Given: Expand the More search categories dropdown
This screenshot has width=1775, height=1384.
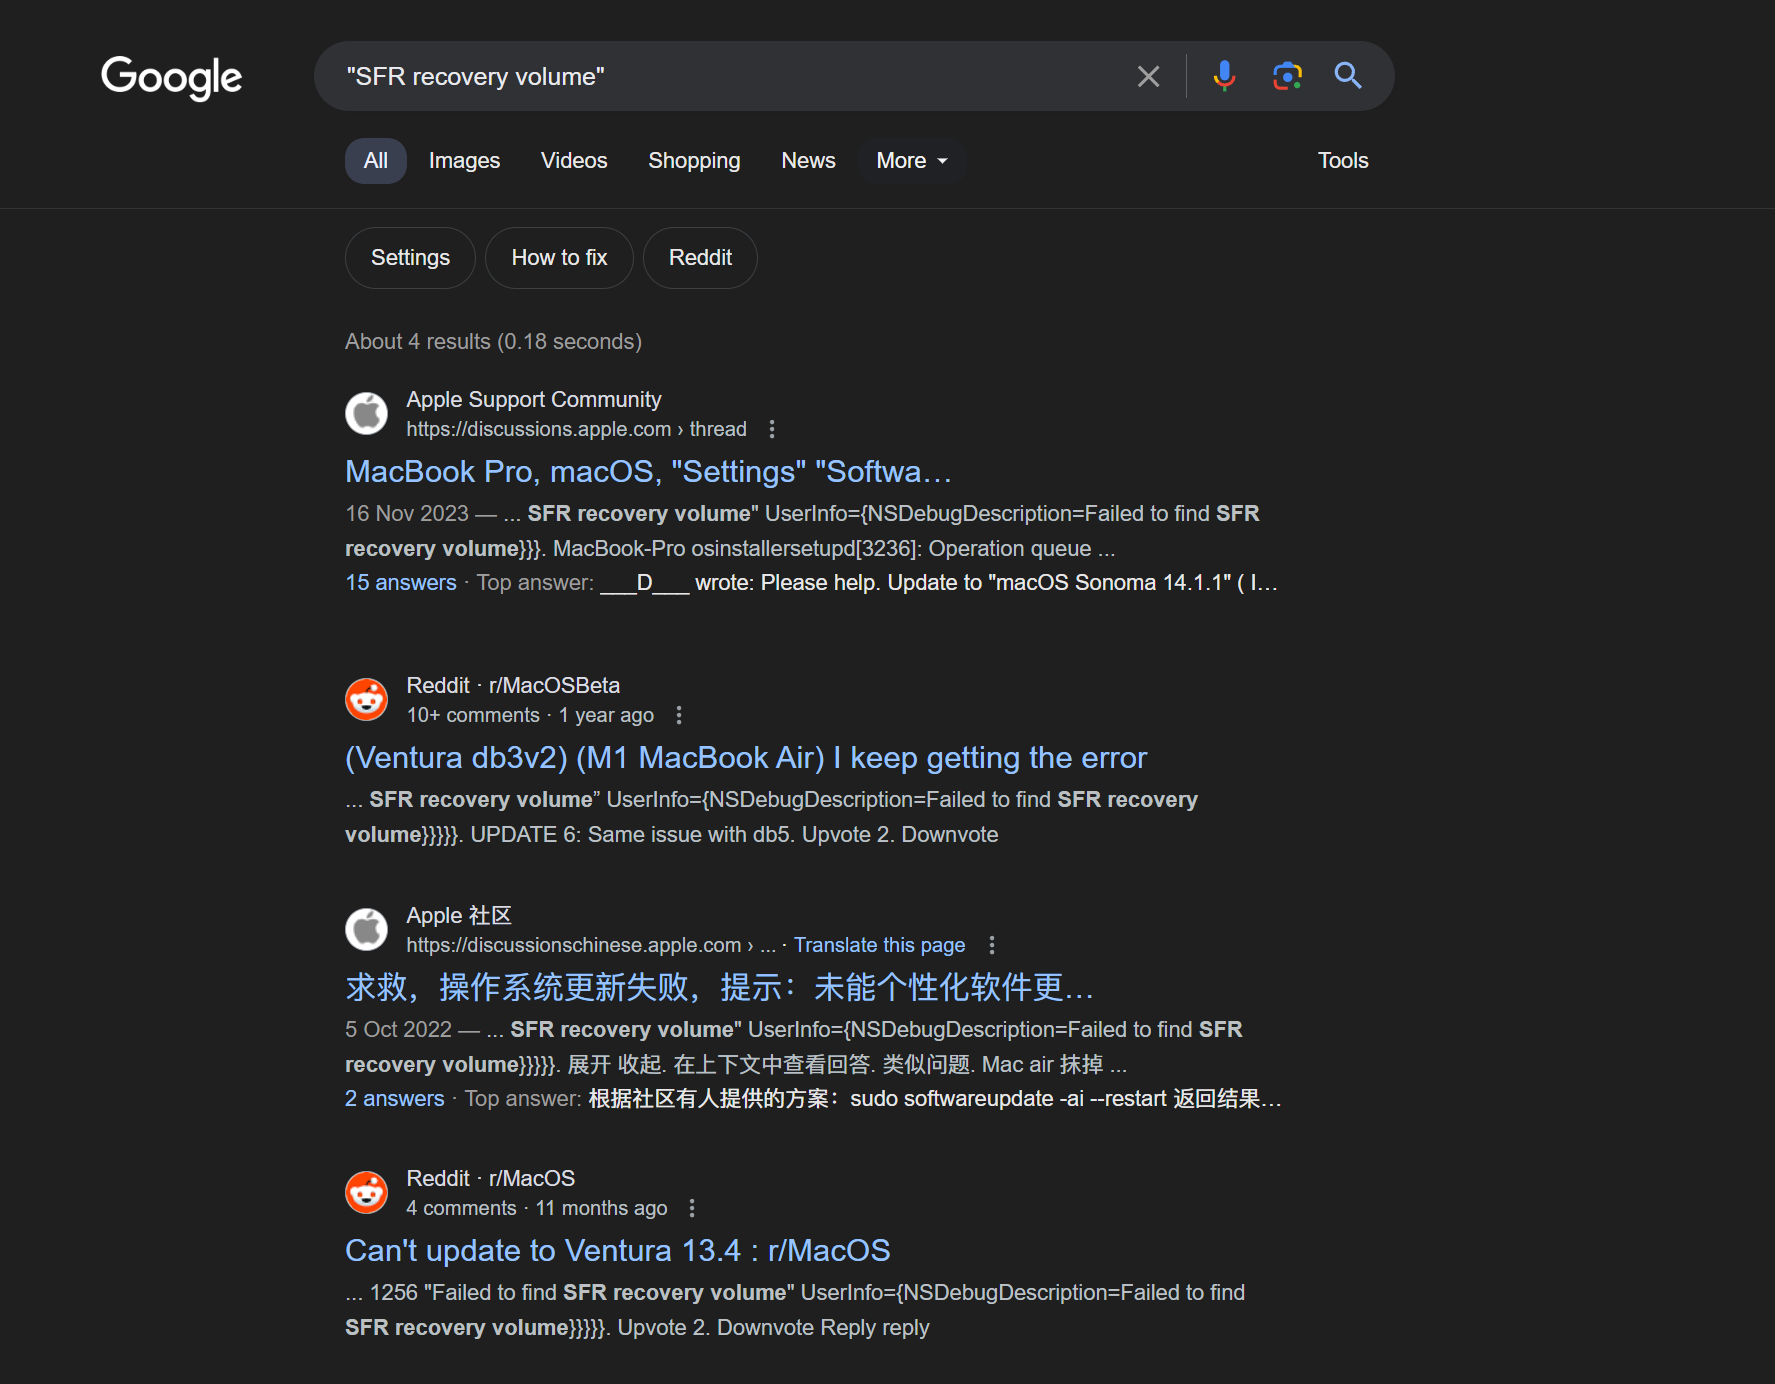Looking at the screenshot, I should (909, 160).
